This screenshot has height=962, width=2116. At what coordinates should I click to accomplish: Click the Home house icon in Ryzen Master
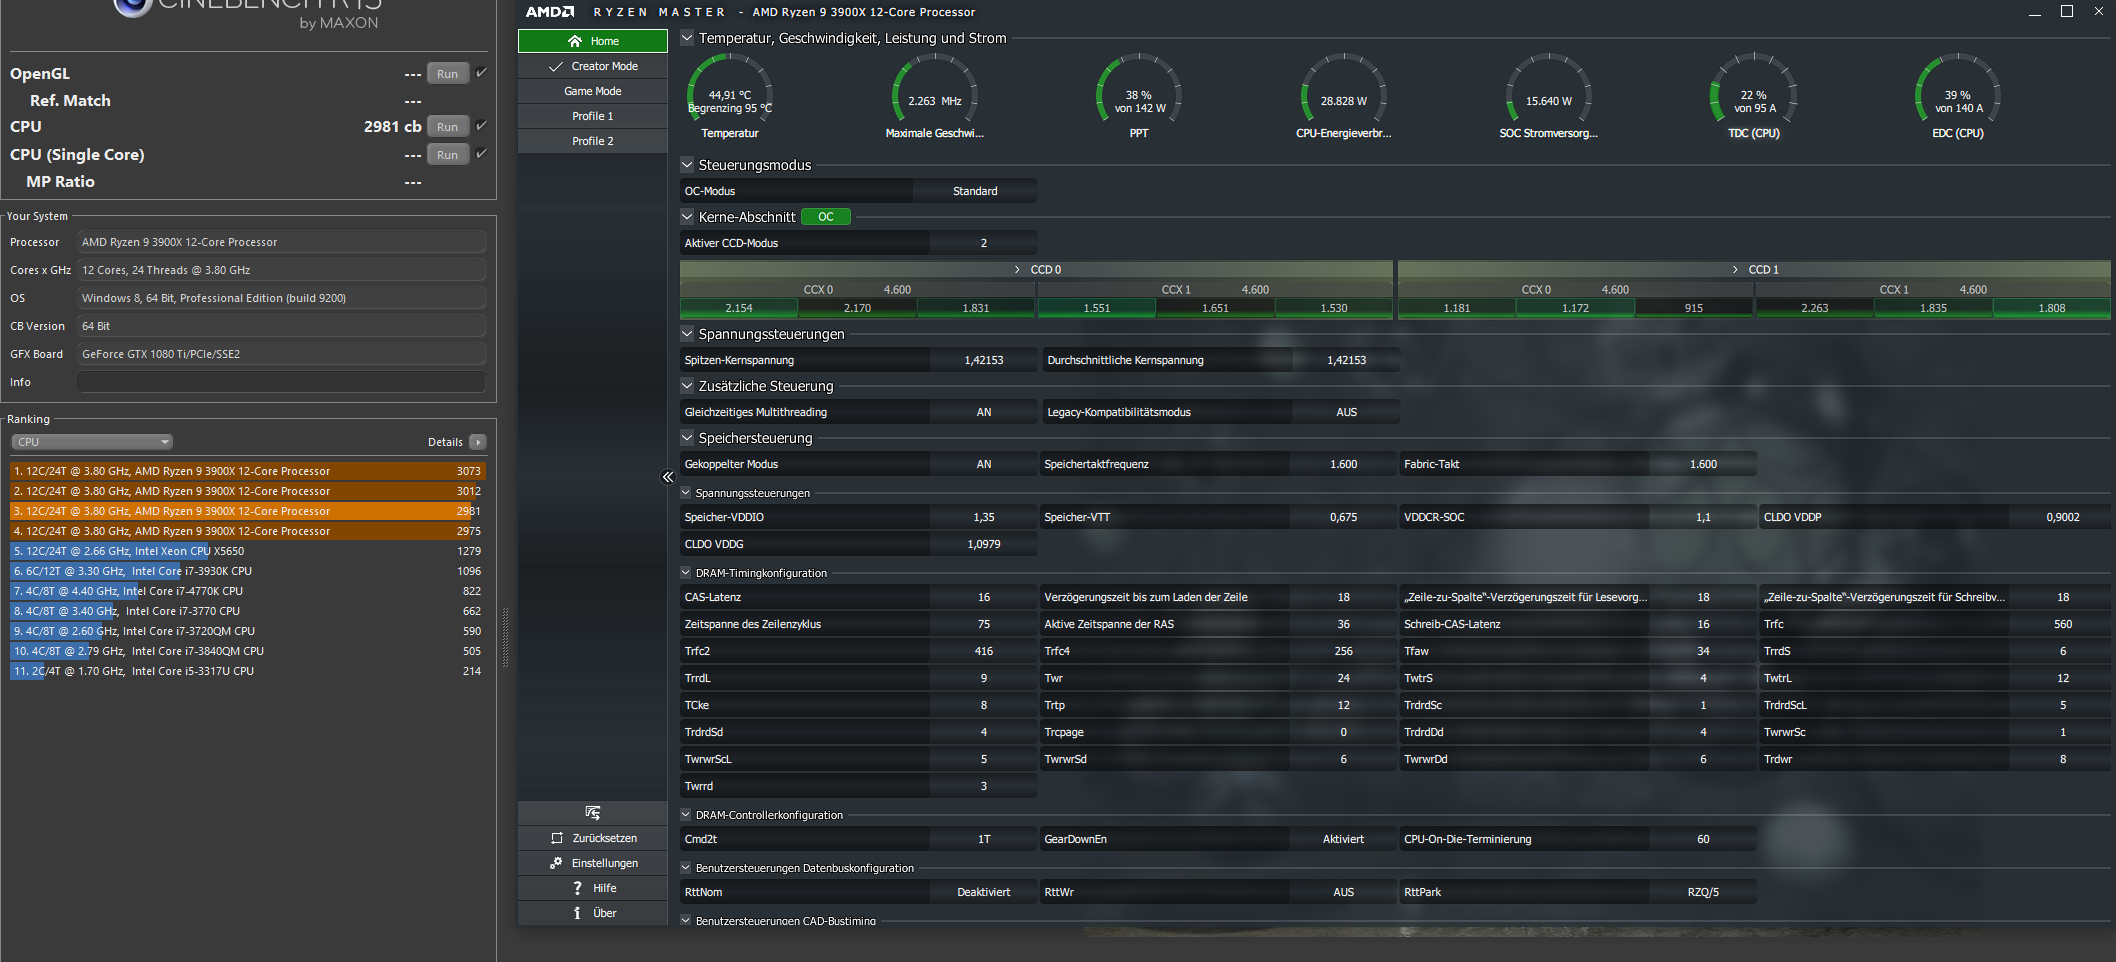pyautogui.click(x=575, y=41)
